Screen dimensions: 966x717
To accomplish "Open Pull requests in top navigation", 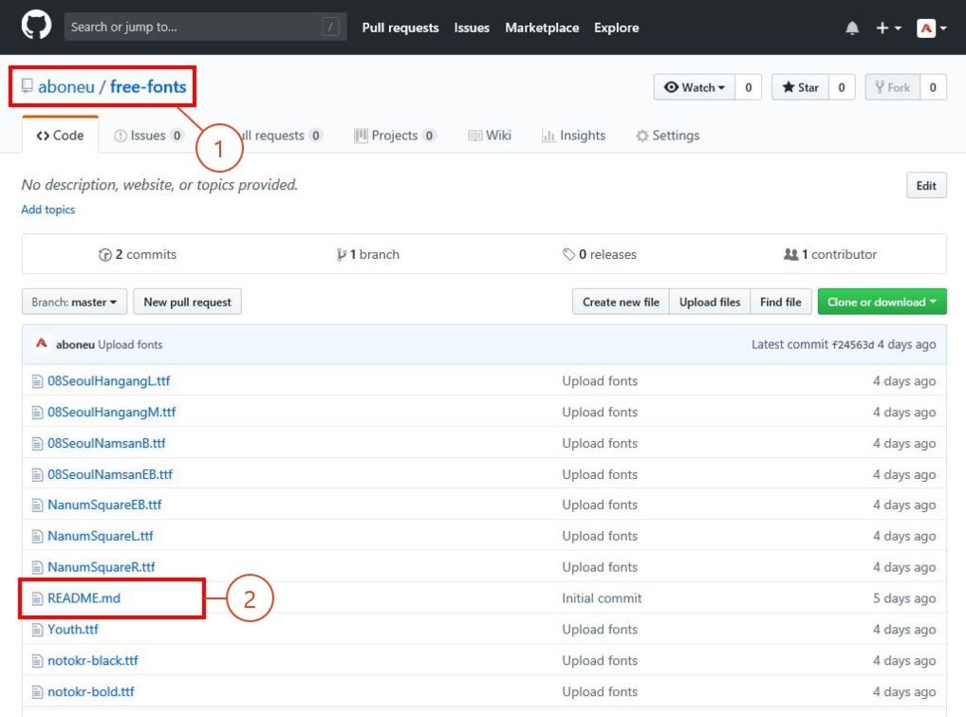I will pyautogui.click(x=400, y=28).
